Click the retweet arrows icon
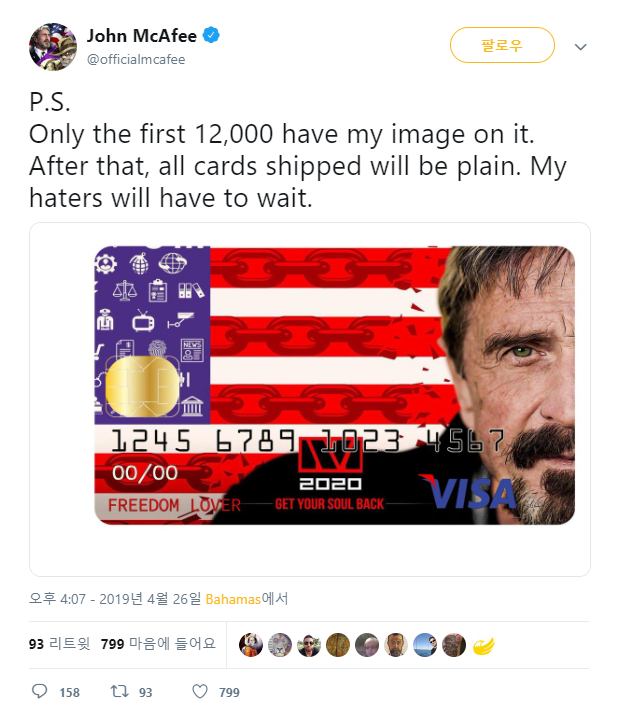Viewport: 617px width, 719px height. (120, 691)
